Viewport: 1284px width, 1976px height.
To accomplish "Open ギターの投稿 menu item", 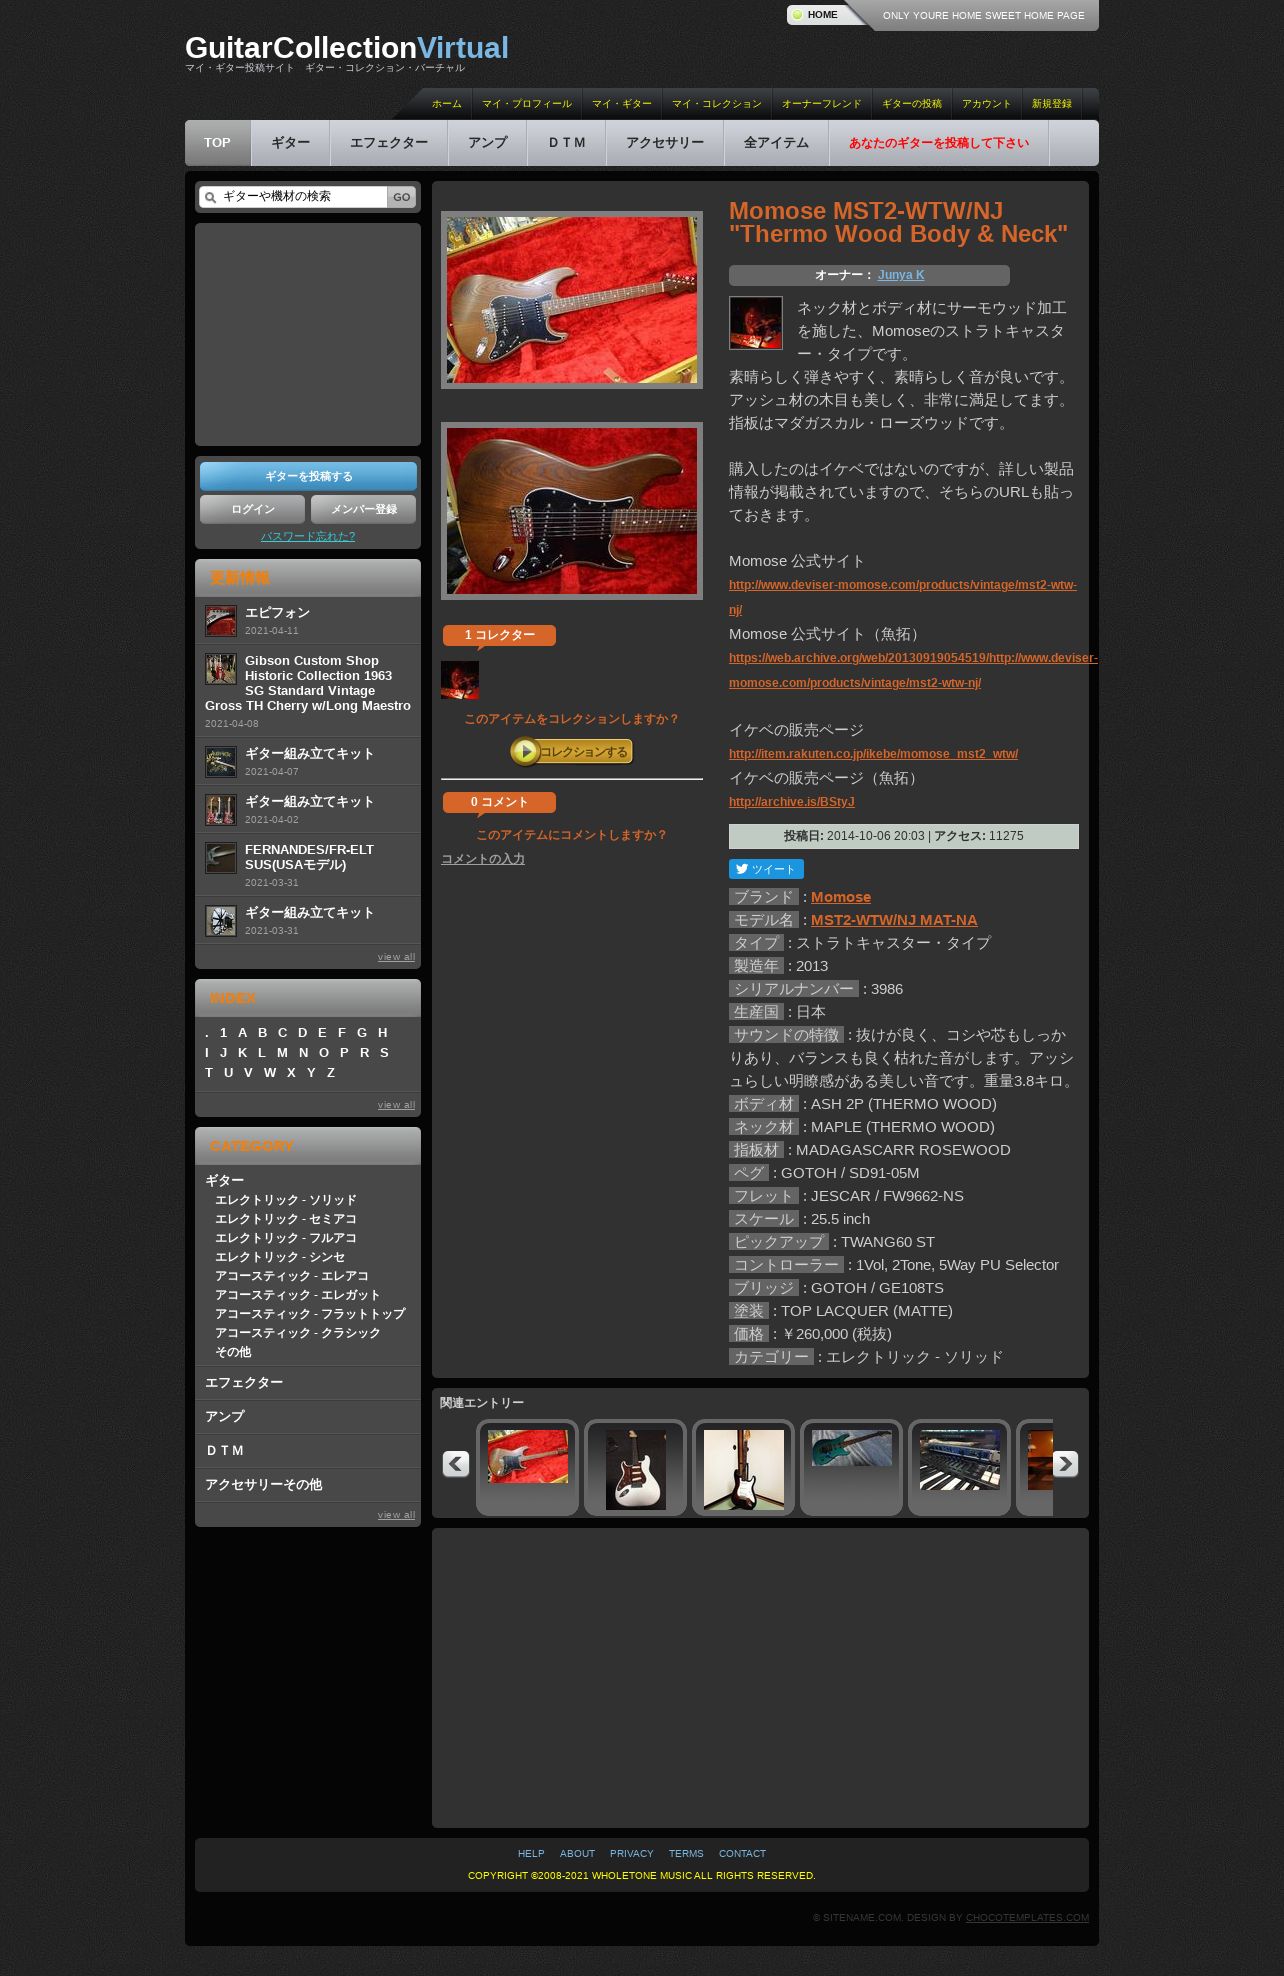I will pyautogui.click(x=912, y=104).
